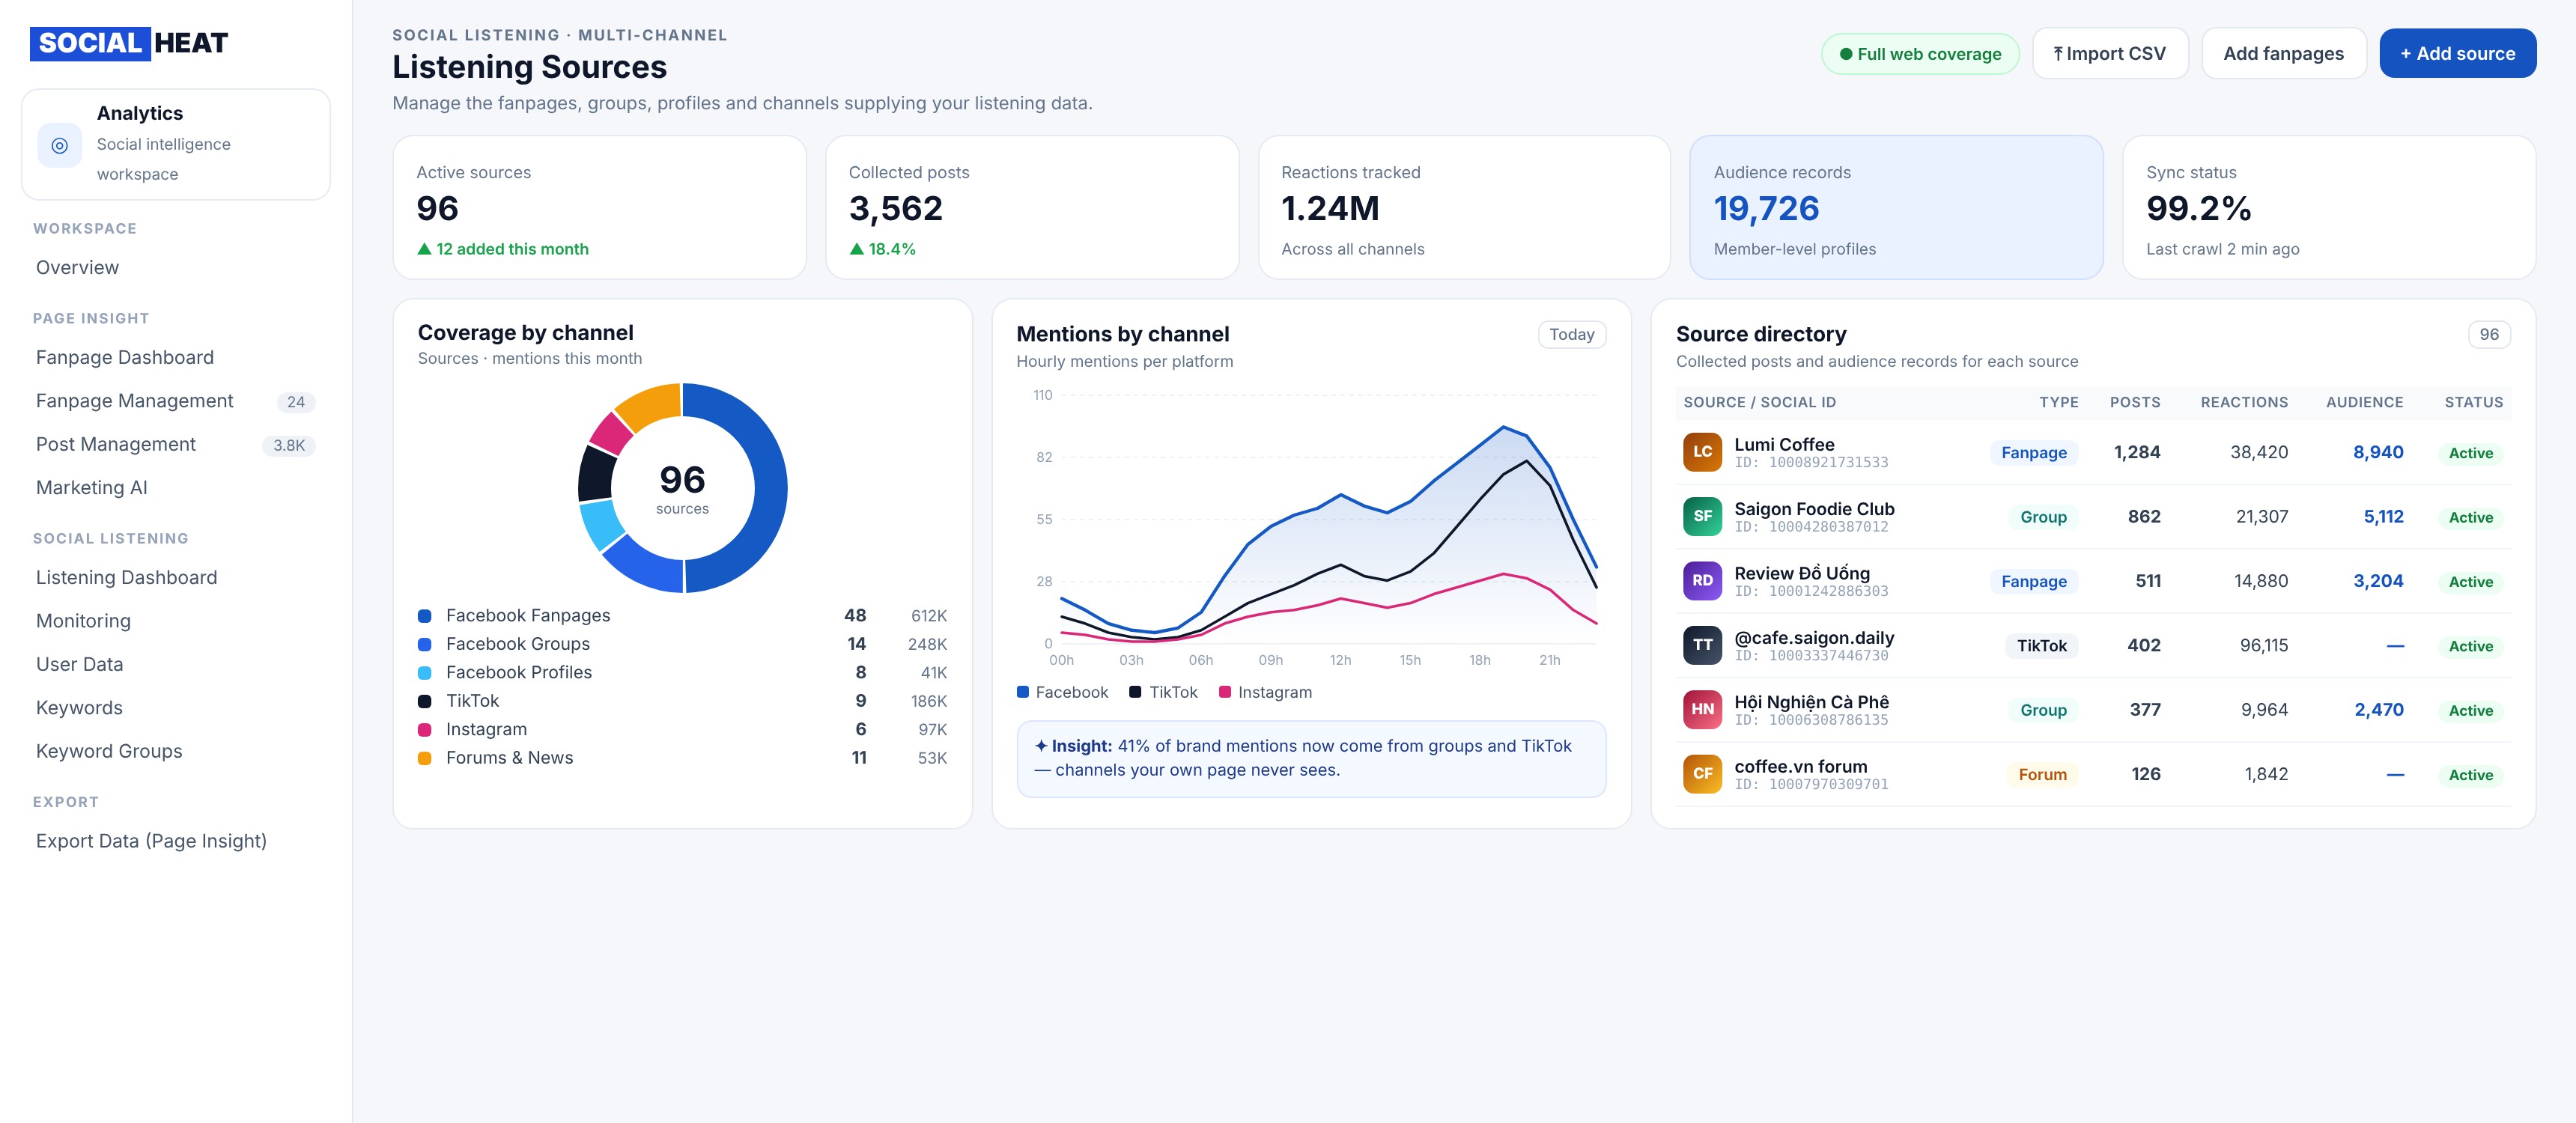
Task: Click the HN avatar for Hội Nghiện Cà Phê
Action: tap(1702, 709)
